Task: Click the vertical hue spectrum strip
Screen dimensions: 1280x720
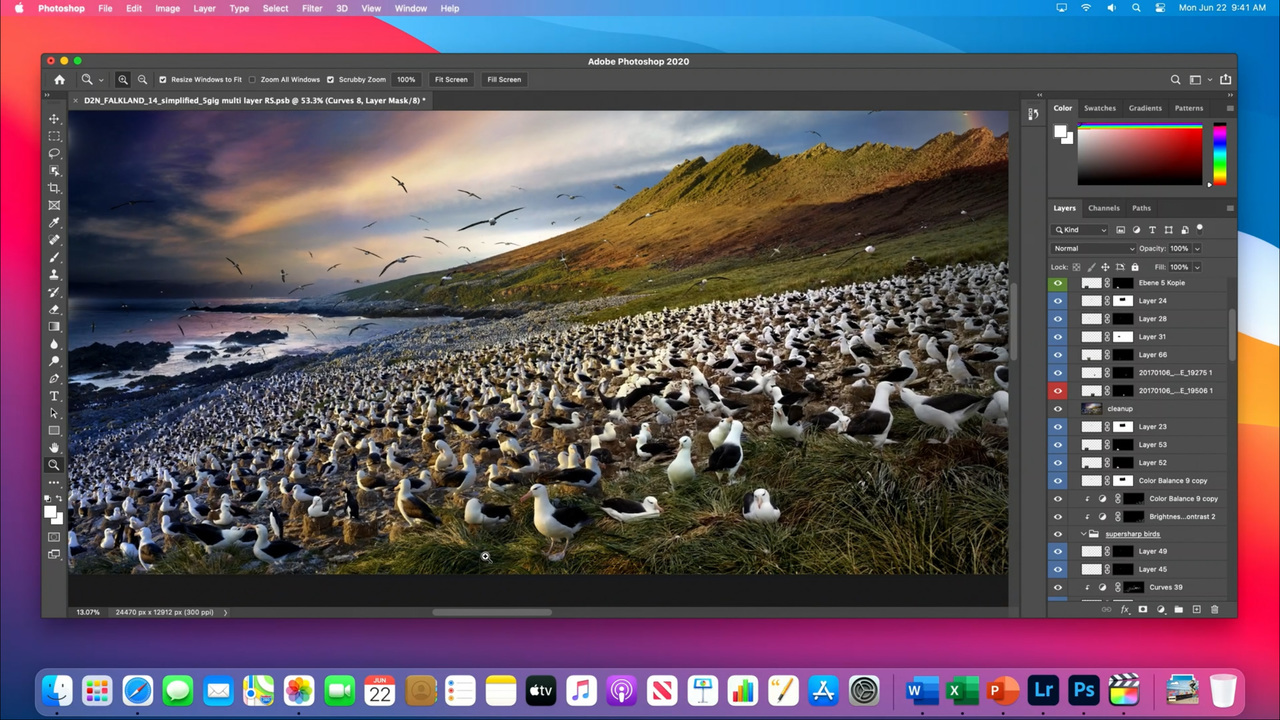Action: tap(1219, 153)
